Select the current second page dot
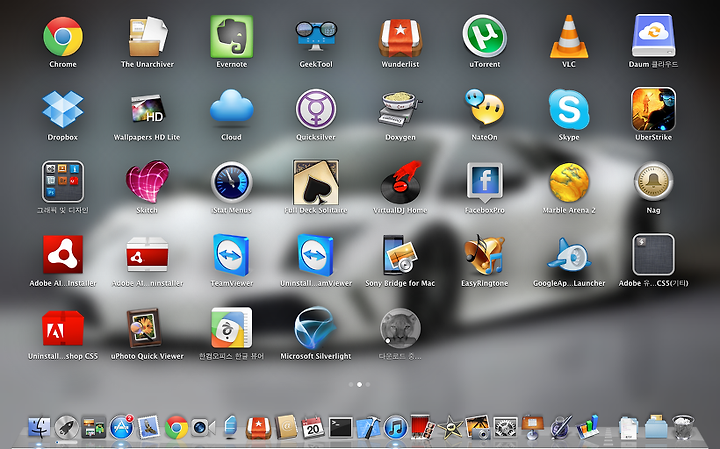Viewport: 720px width, 449px height. [x=360, y=385]
